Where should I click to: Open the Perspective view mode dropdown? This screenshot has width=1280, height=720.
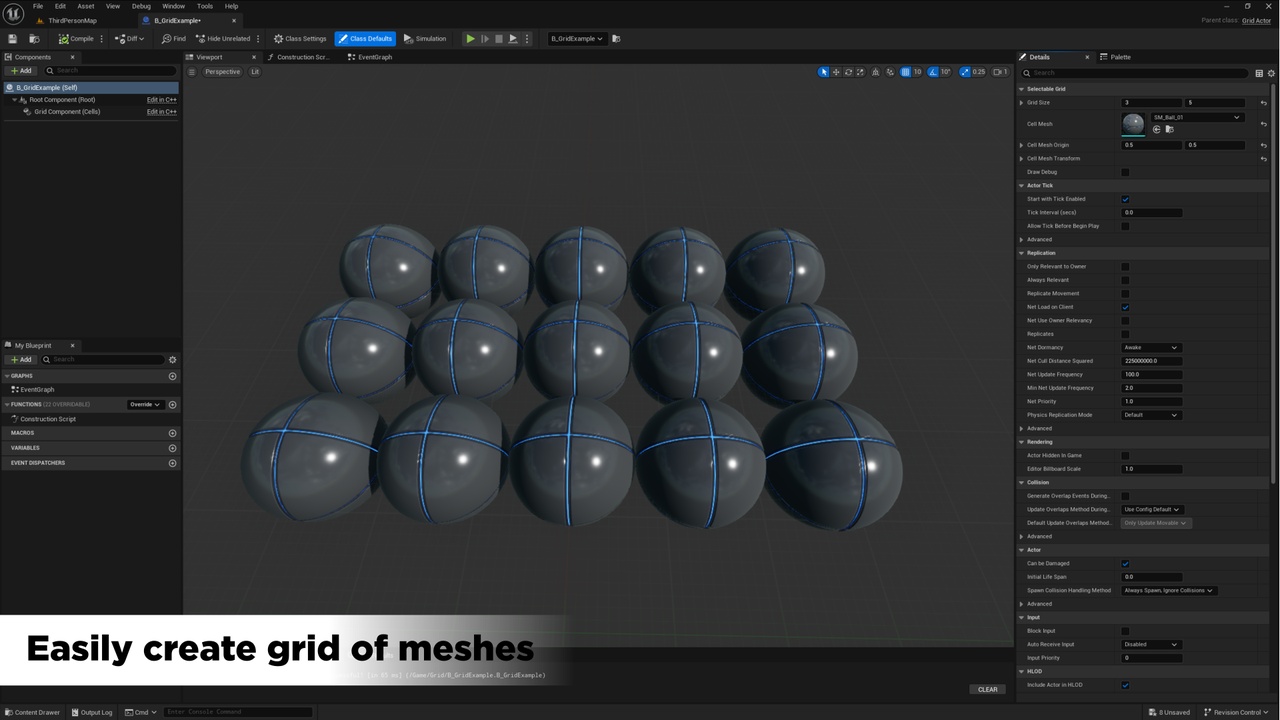point(222,72)
